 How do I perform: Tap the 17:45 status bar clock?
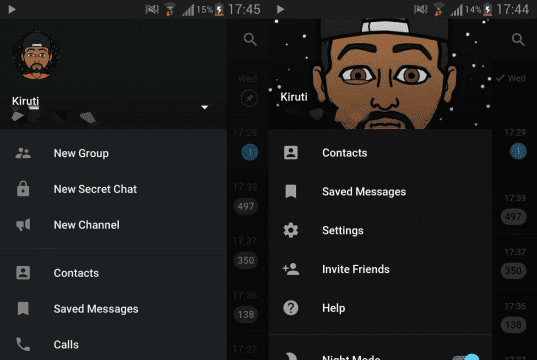[x=244, y=9]
